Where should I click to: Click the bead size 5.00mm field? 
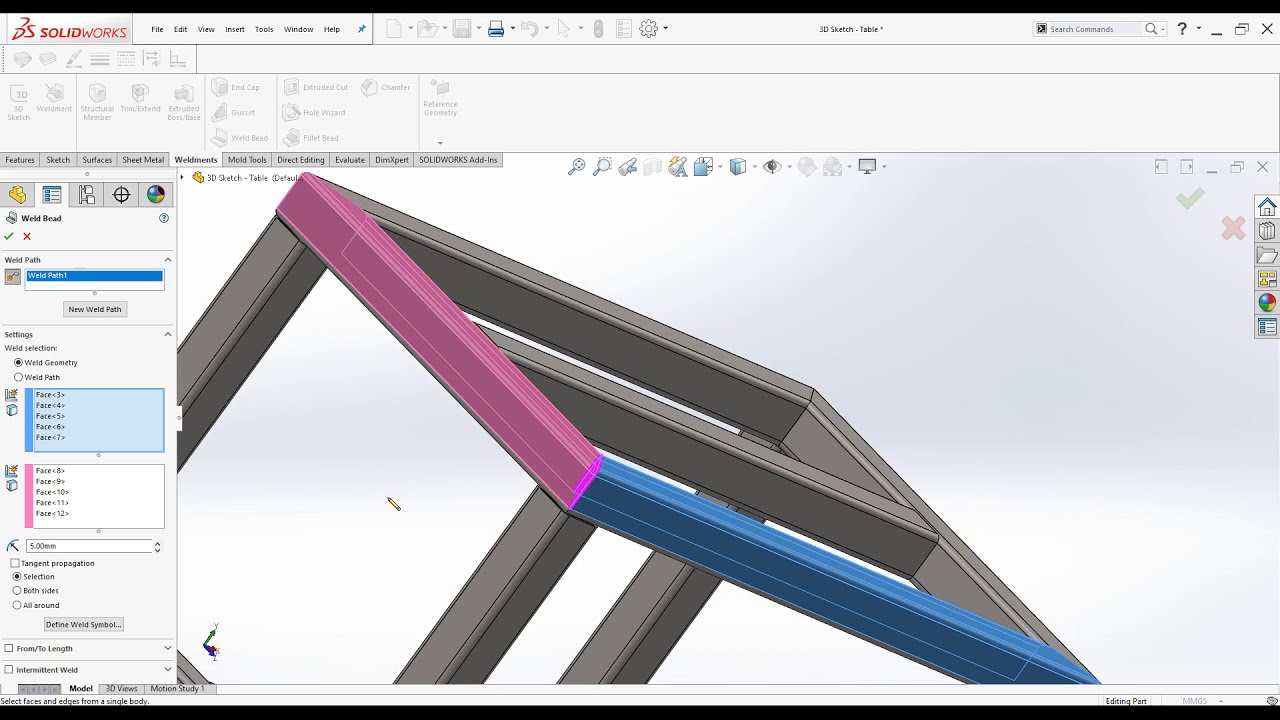click(x=89, y=546)
